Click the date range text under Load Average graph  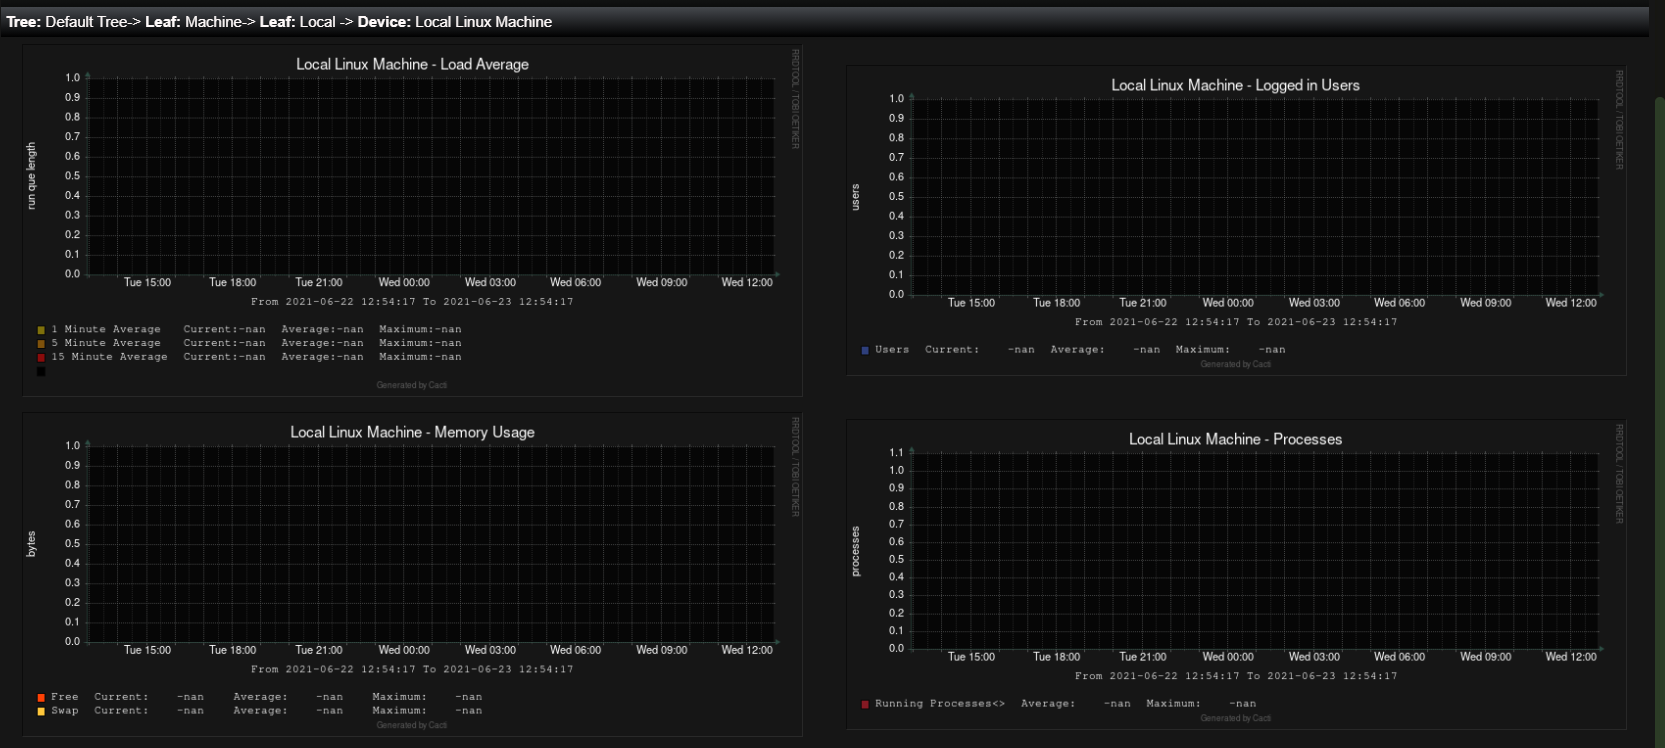(x=412, y=302)
